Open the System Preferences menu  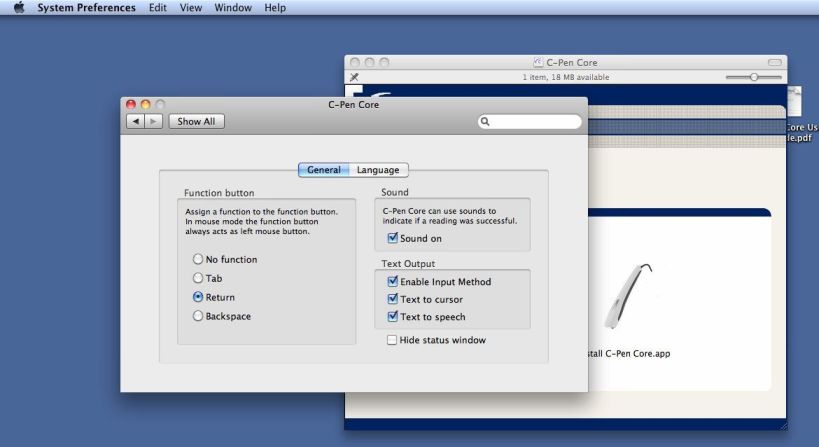point(86,7)
